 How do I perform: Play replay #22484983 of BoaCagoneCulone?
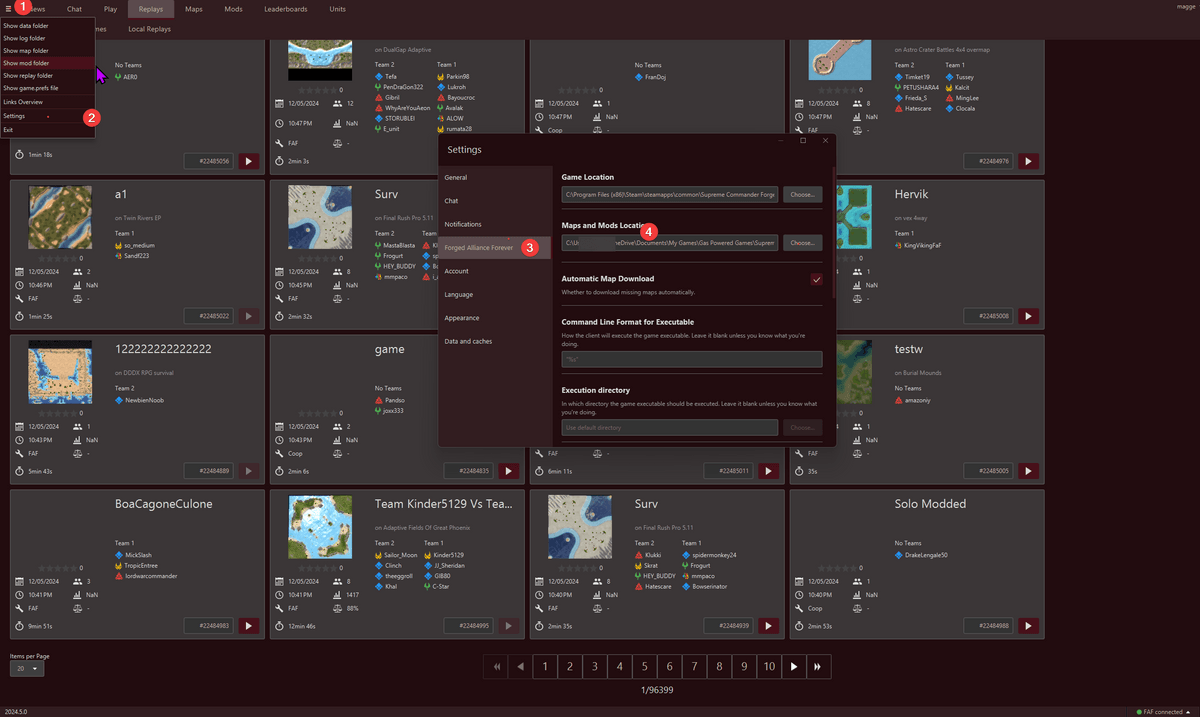point(248,626)
